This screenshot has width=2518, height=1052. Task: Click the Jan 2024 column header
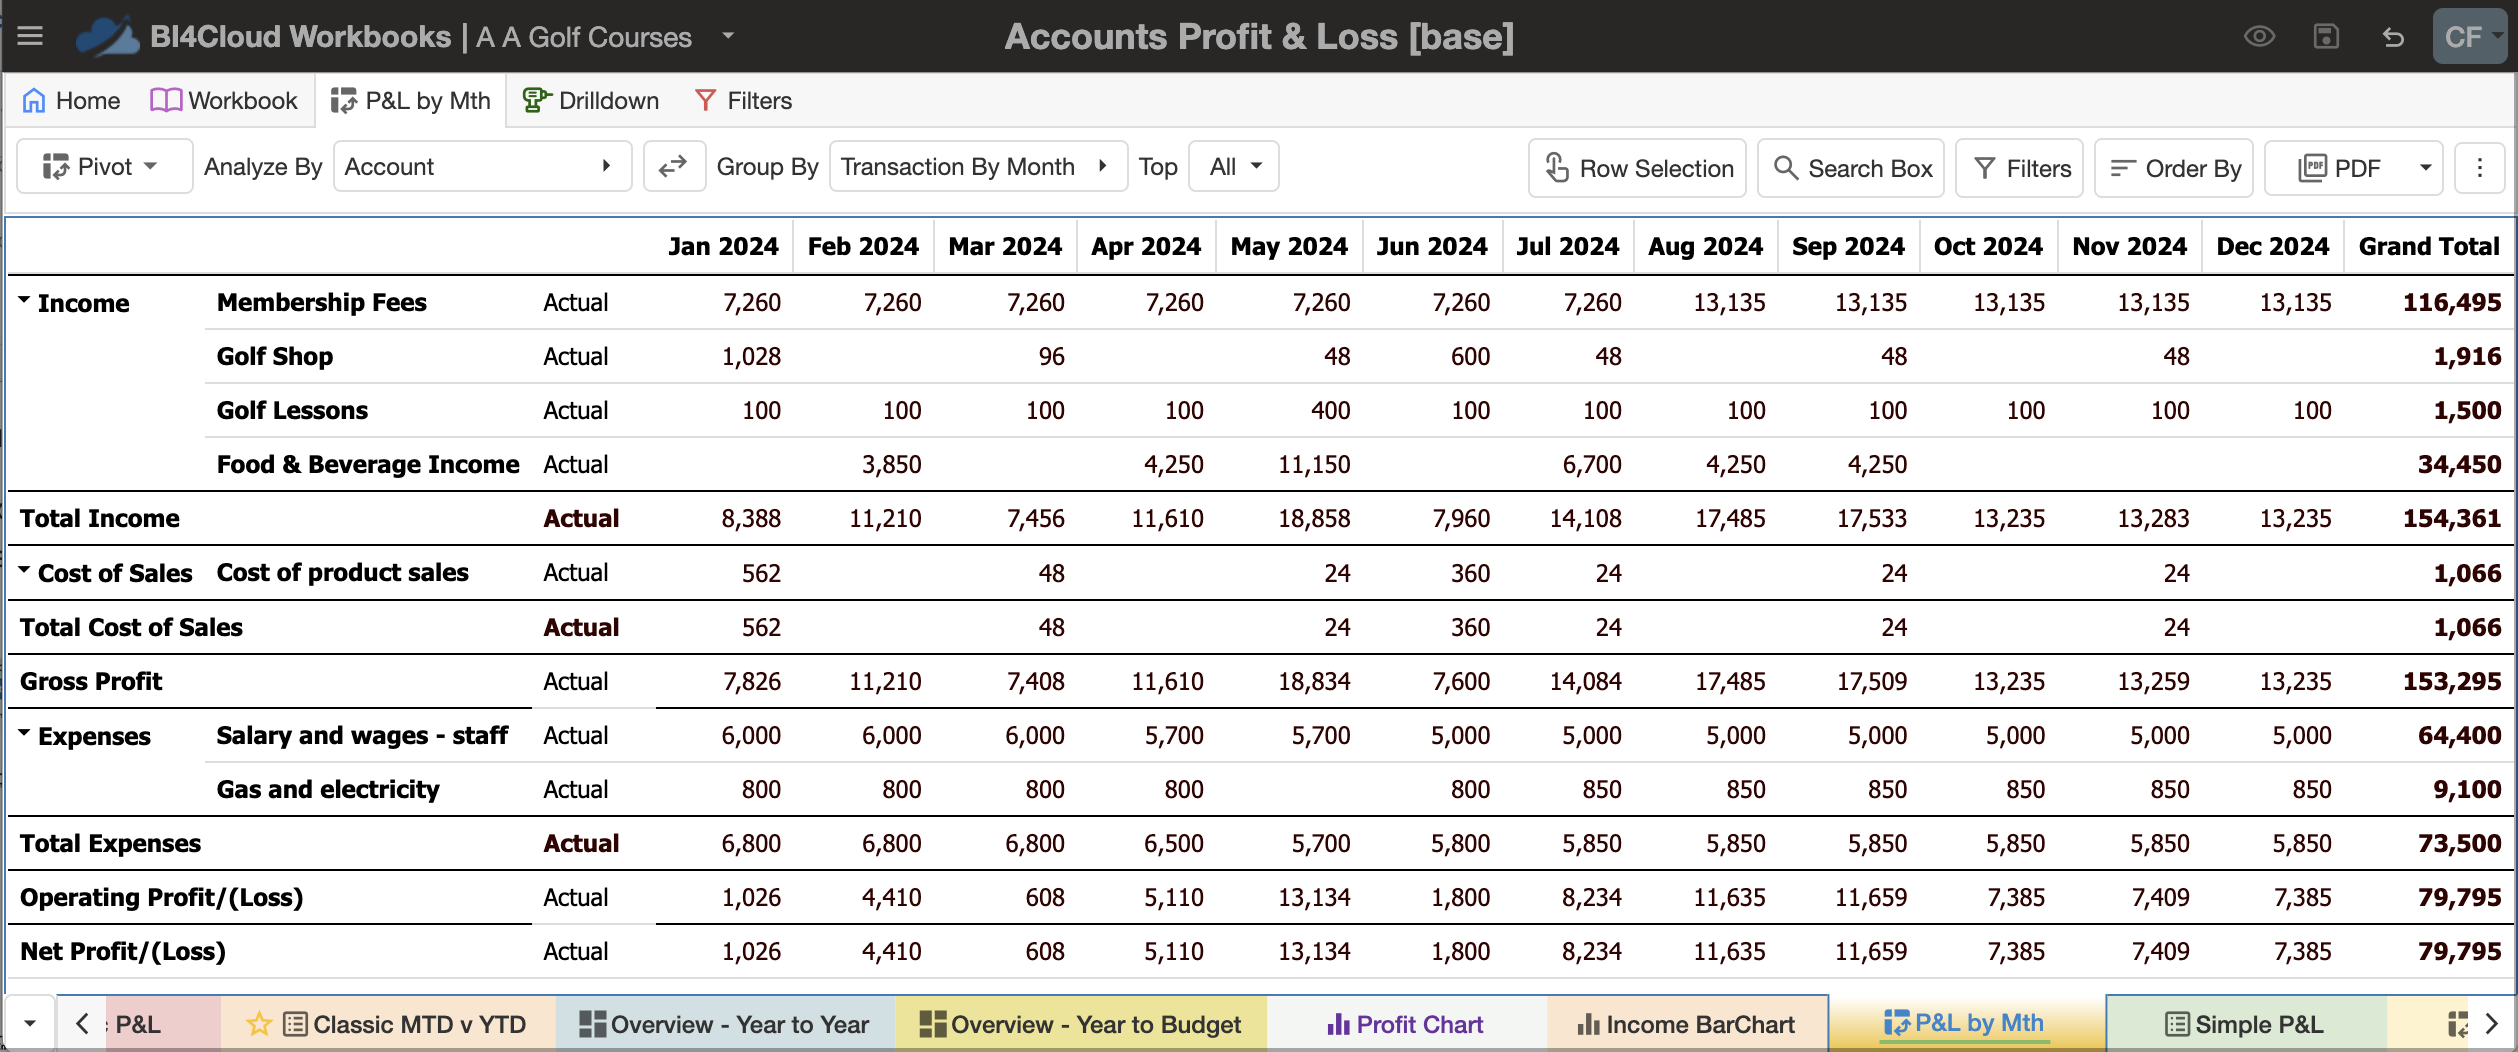[x=723, y=247]
